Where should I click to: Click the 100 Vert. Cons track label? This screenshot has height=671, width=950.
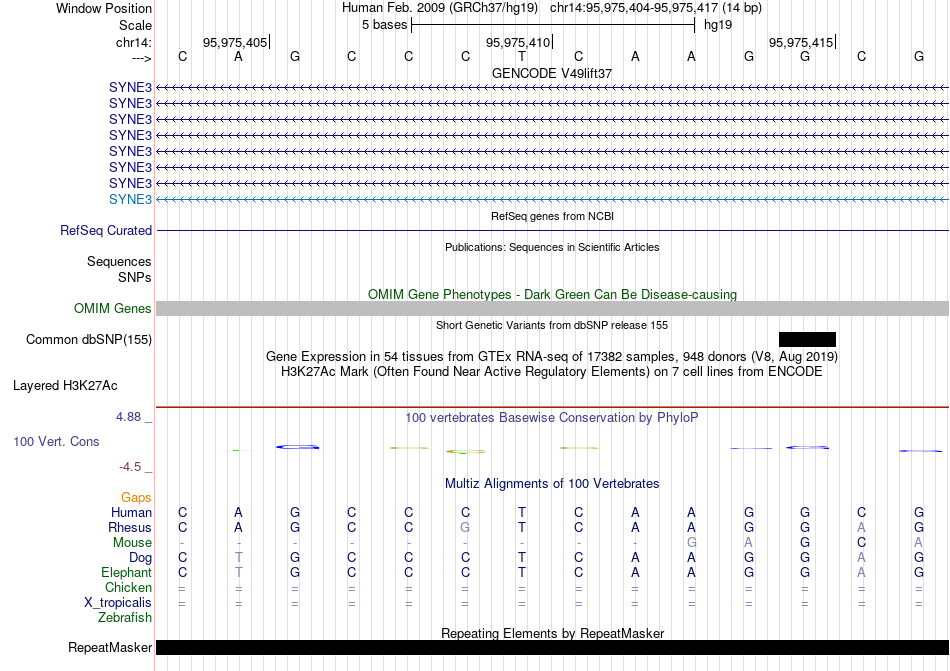tap(56, 441)
